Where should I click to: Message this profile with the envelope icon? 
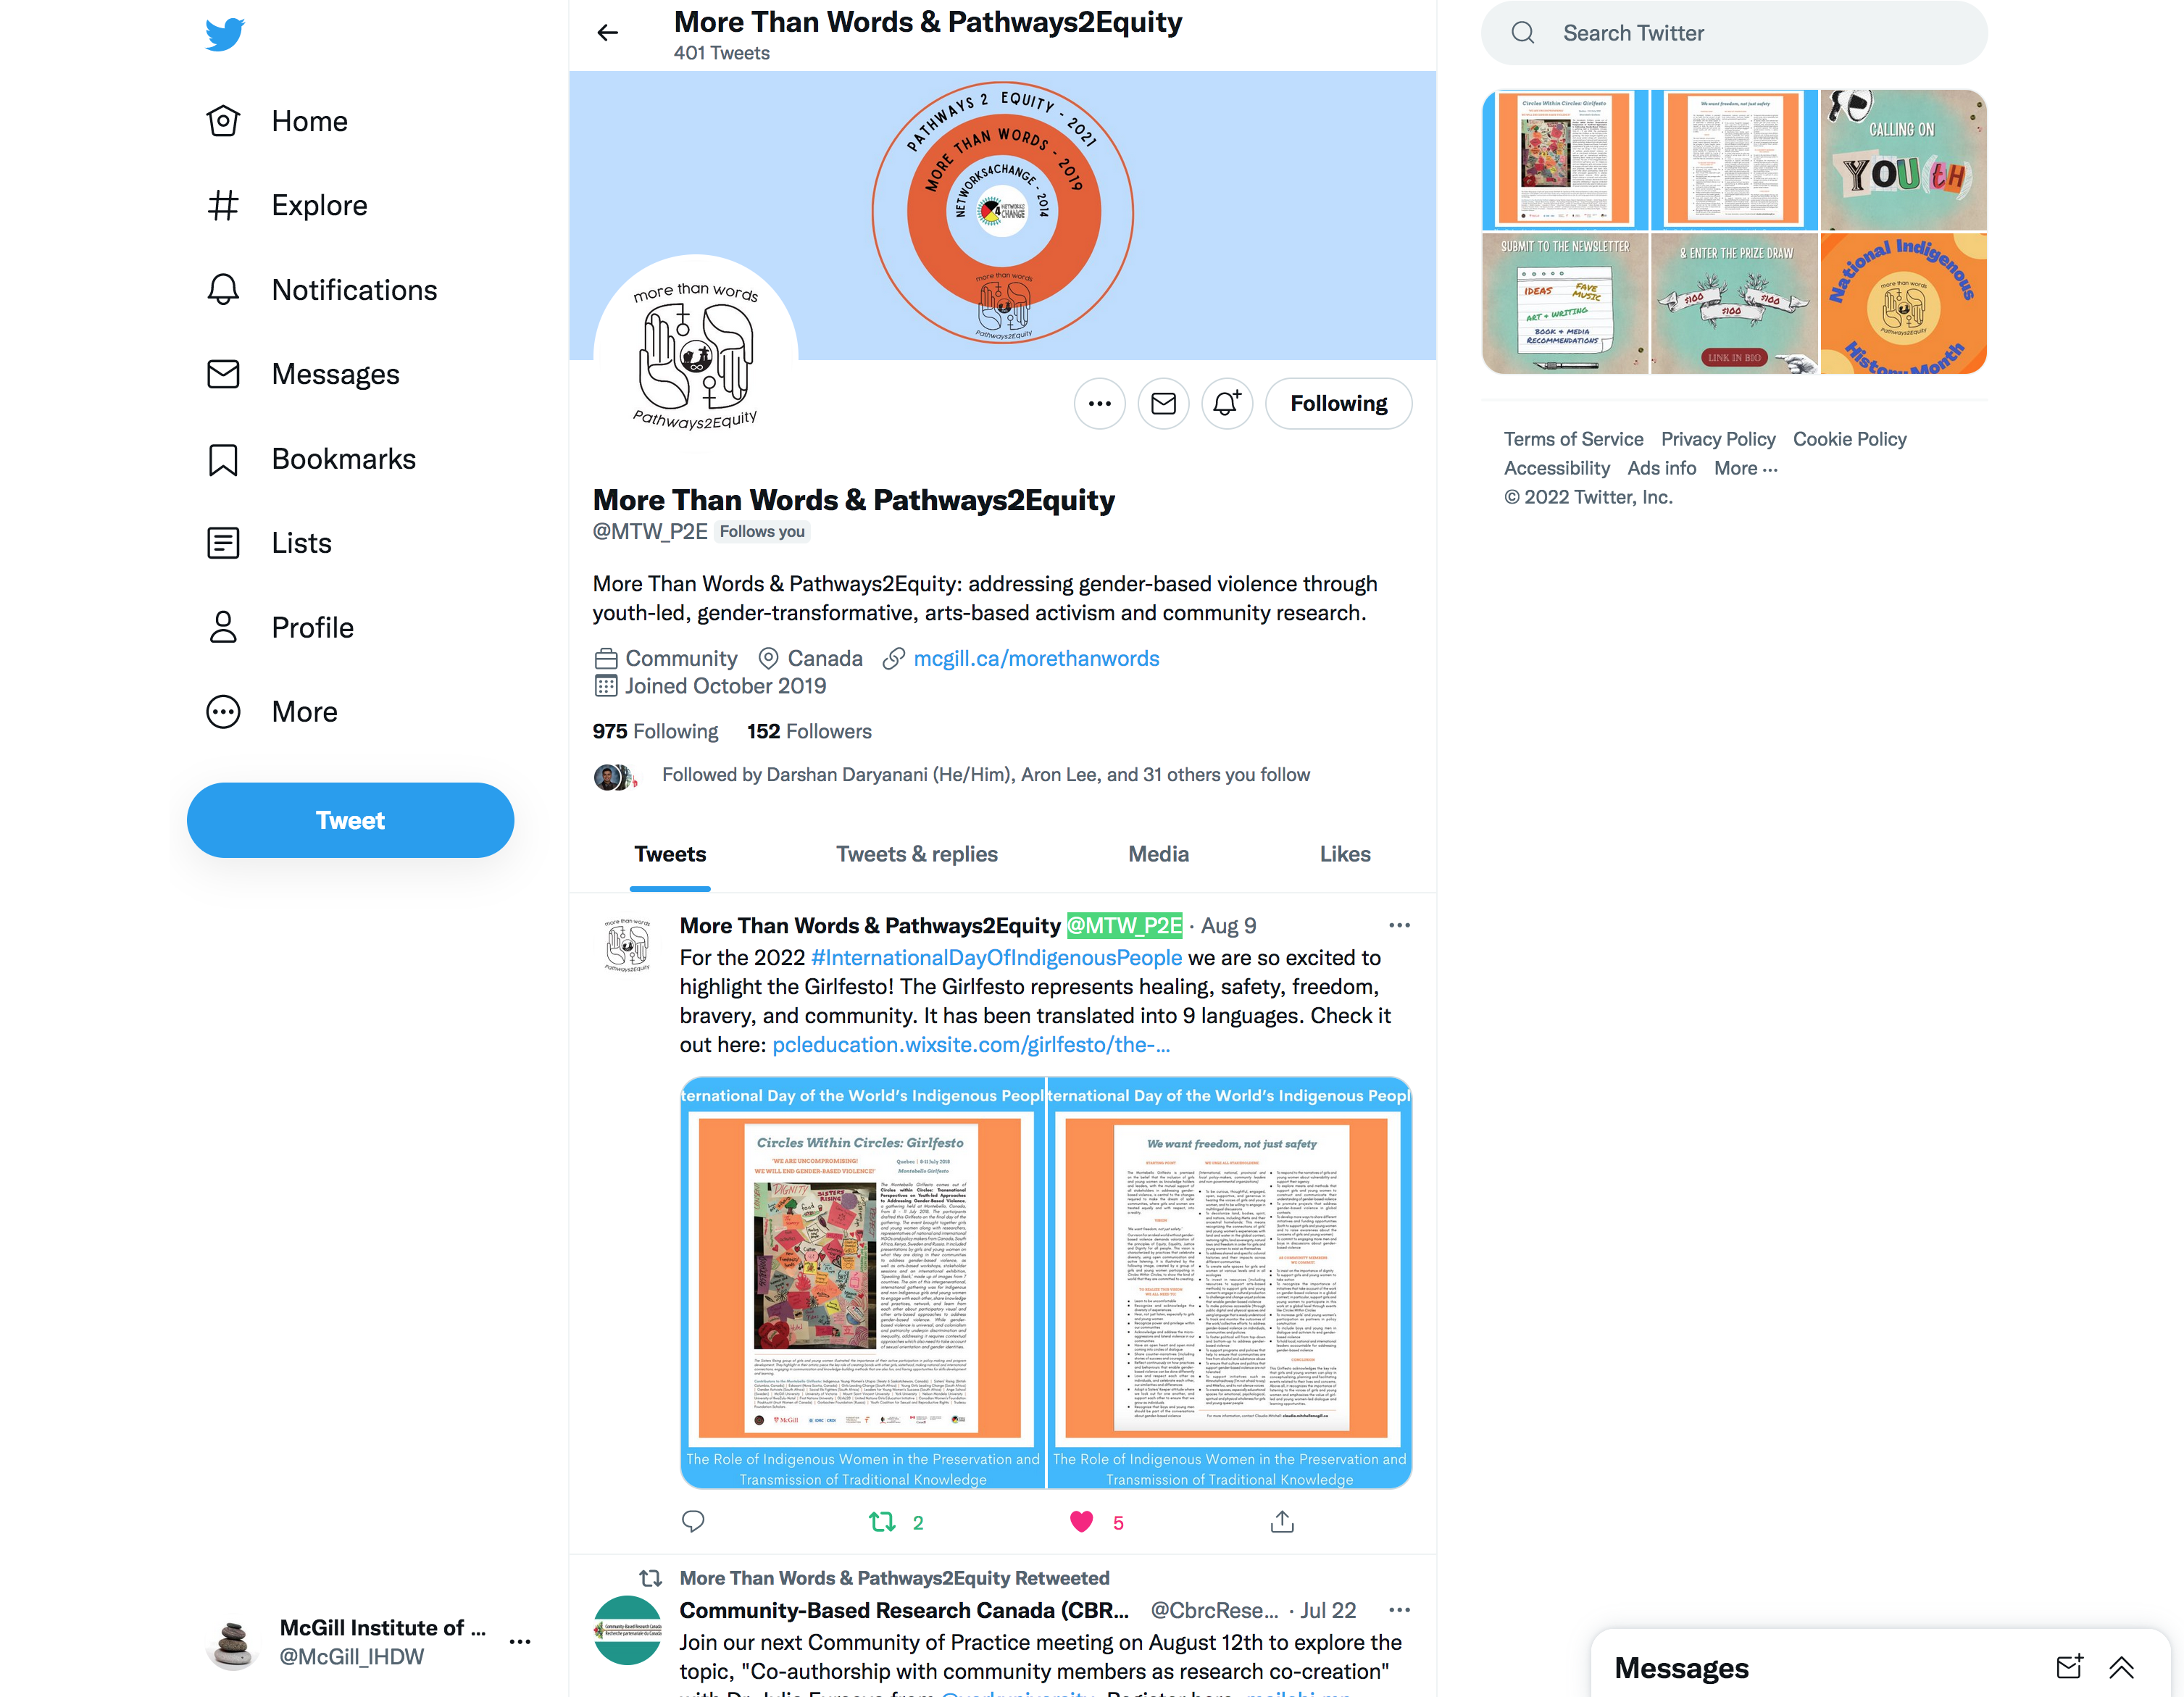1163,404
